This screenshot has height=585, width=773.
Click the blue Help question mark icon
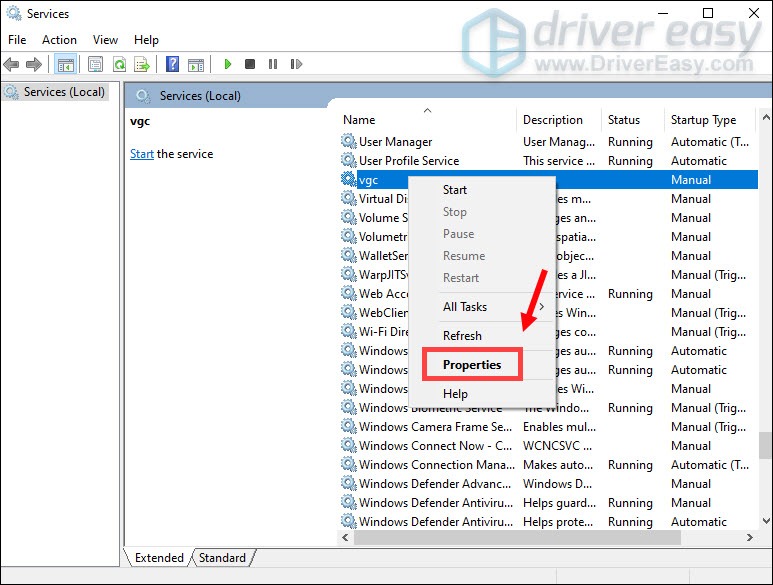click(172, 65)
